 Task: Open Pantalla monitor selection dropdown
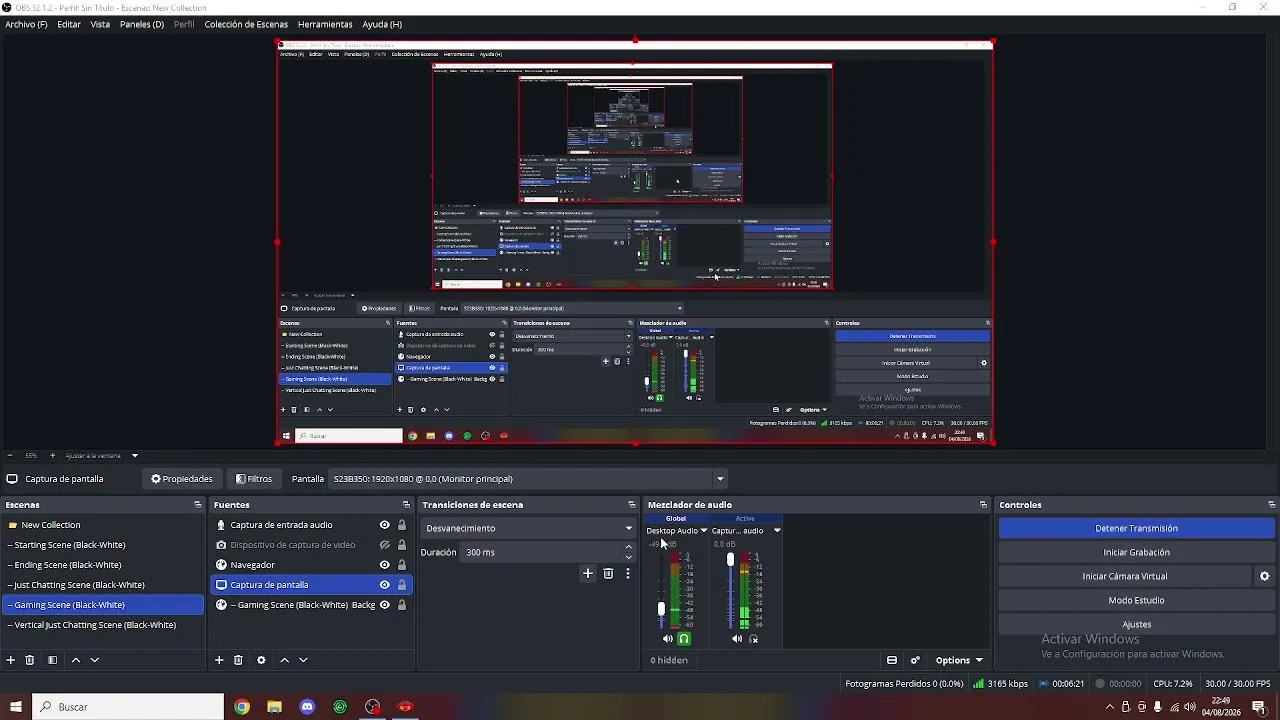click(x=528, y=479)
